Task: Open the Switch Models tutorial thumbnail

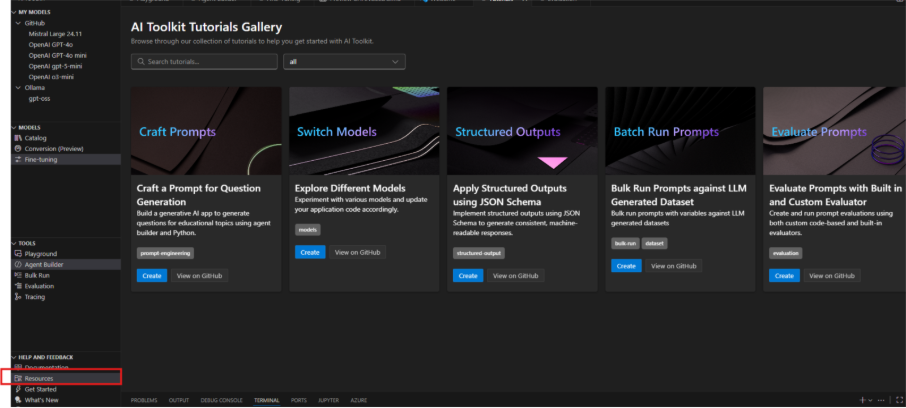Action: pos(364,131)
